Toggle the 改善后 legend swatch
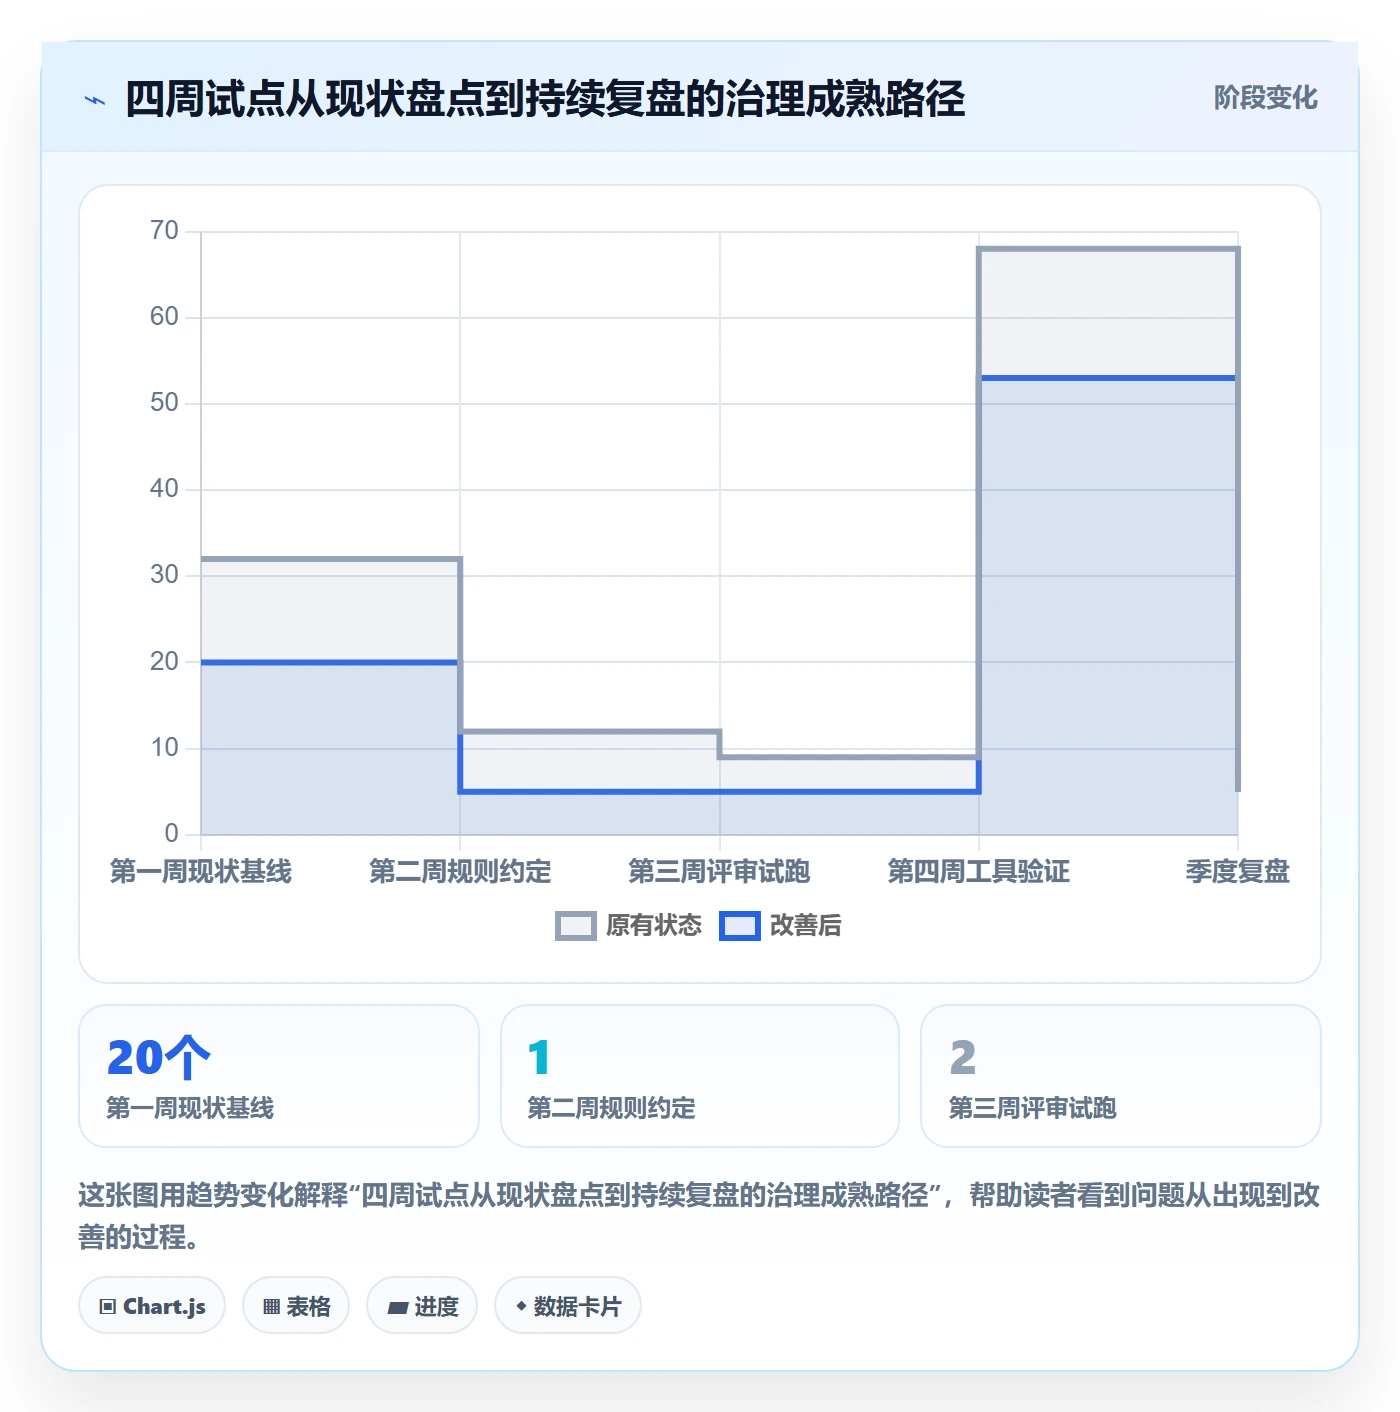Image resolution: width=1400 pixels, height=1412 pixels. tap(740, 926)
